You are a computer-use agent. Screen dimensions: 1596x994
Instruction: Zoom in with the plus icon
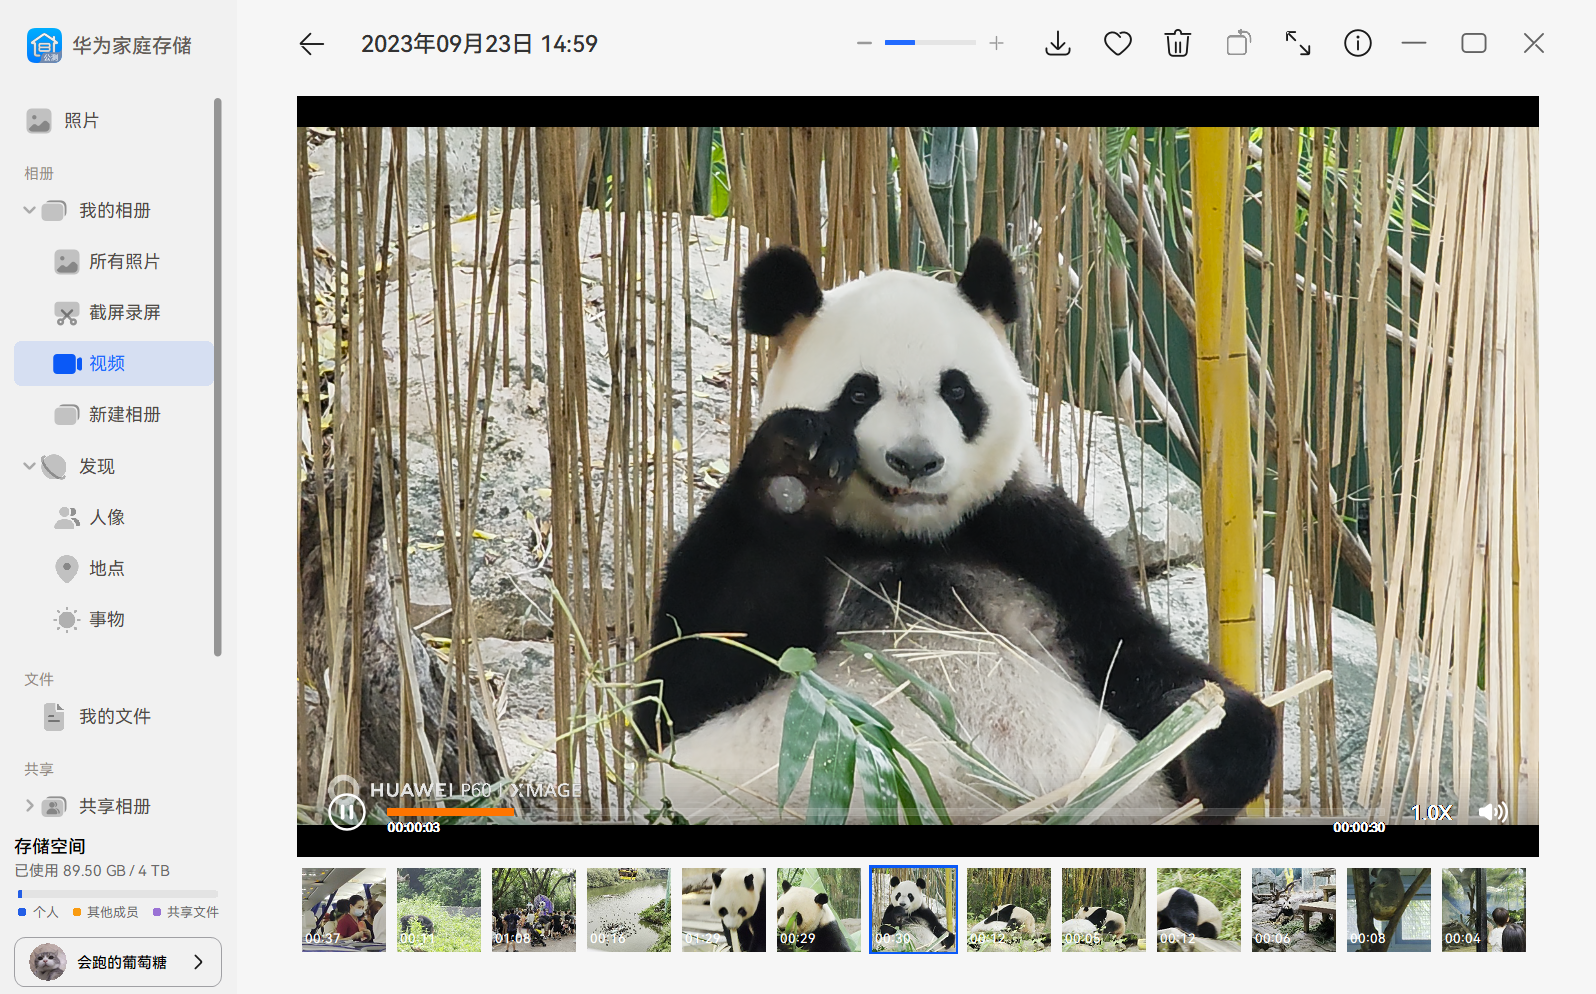pyautogui.click(x=996, y=43)
